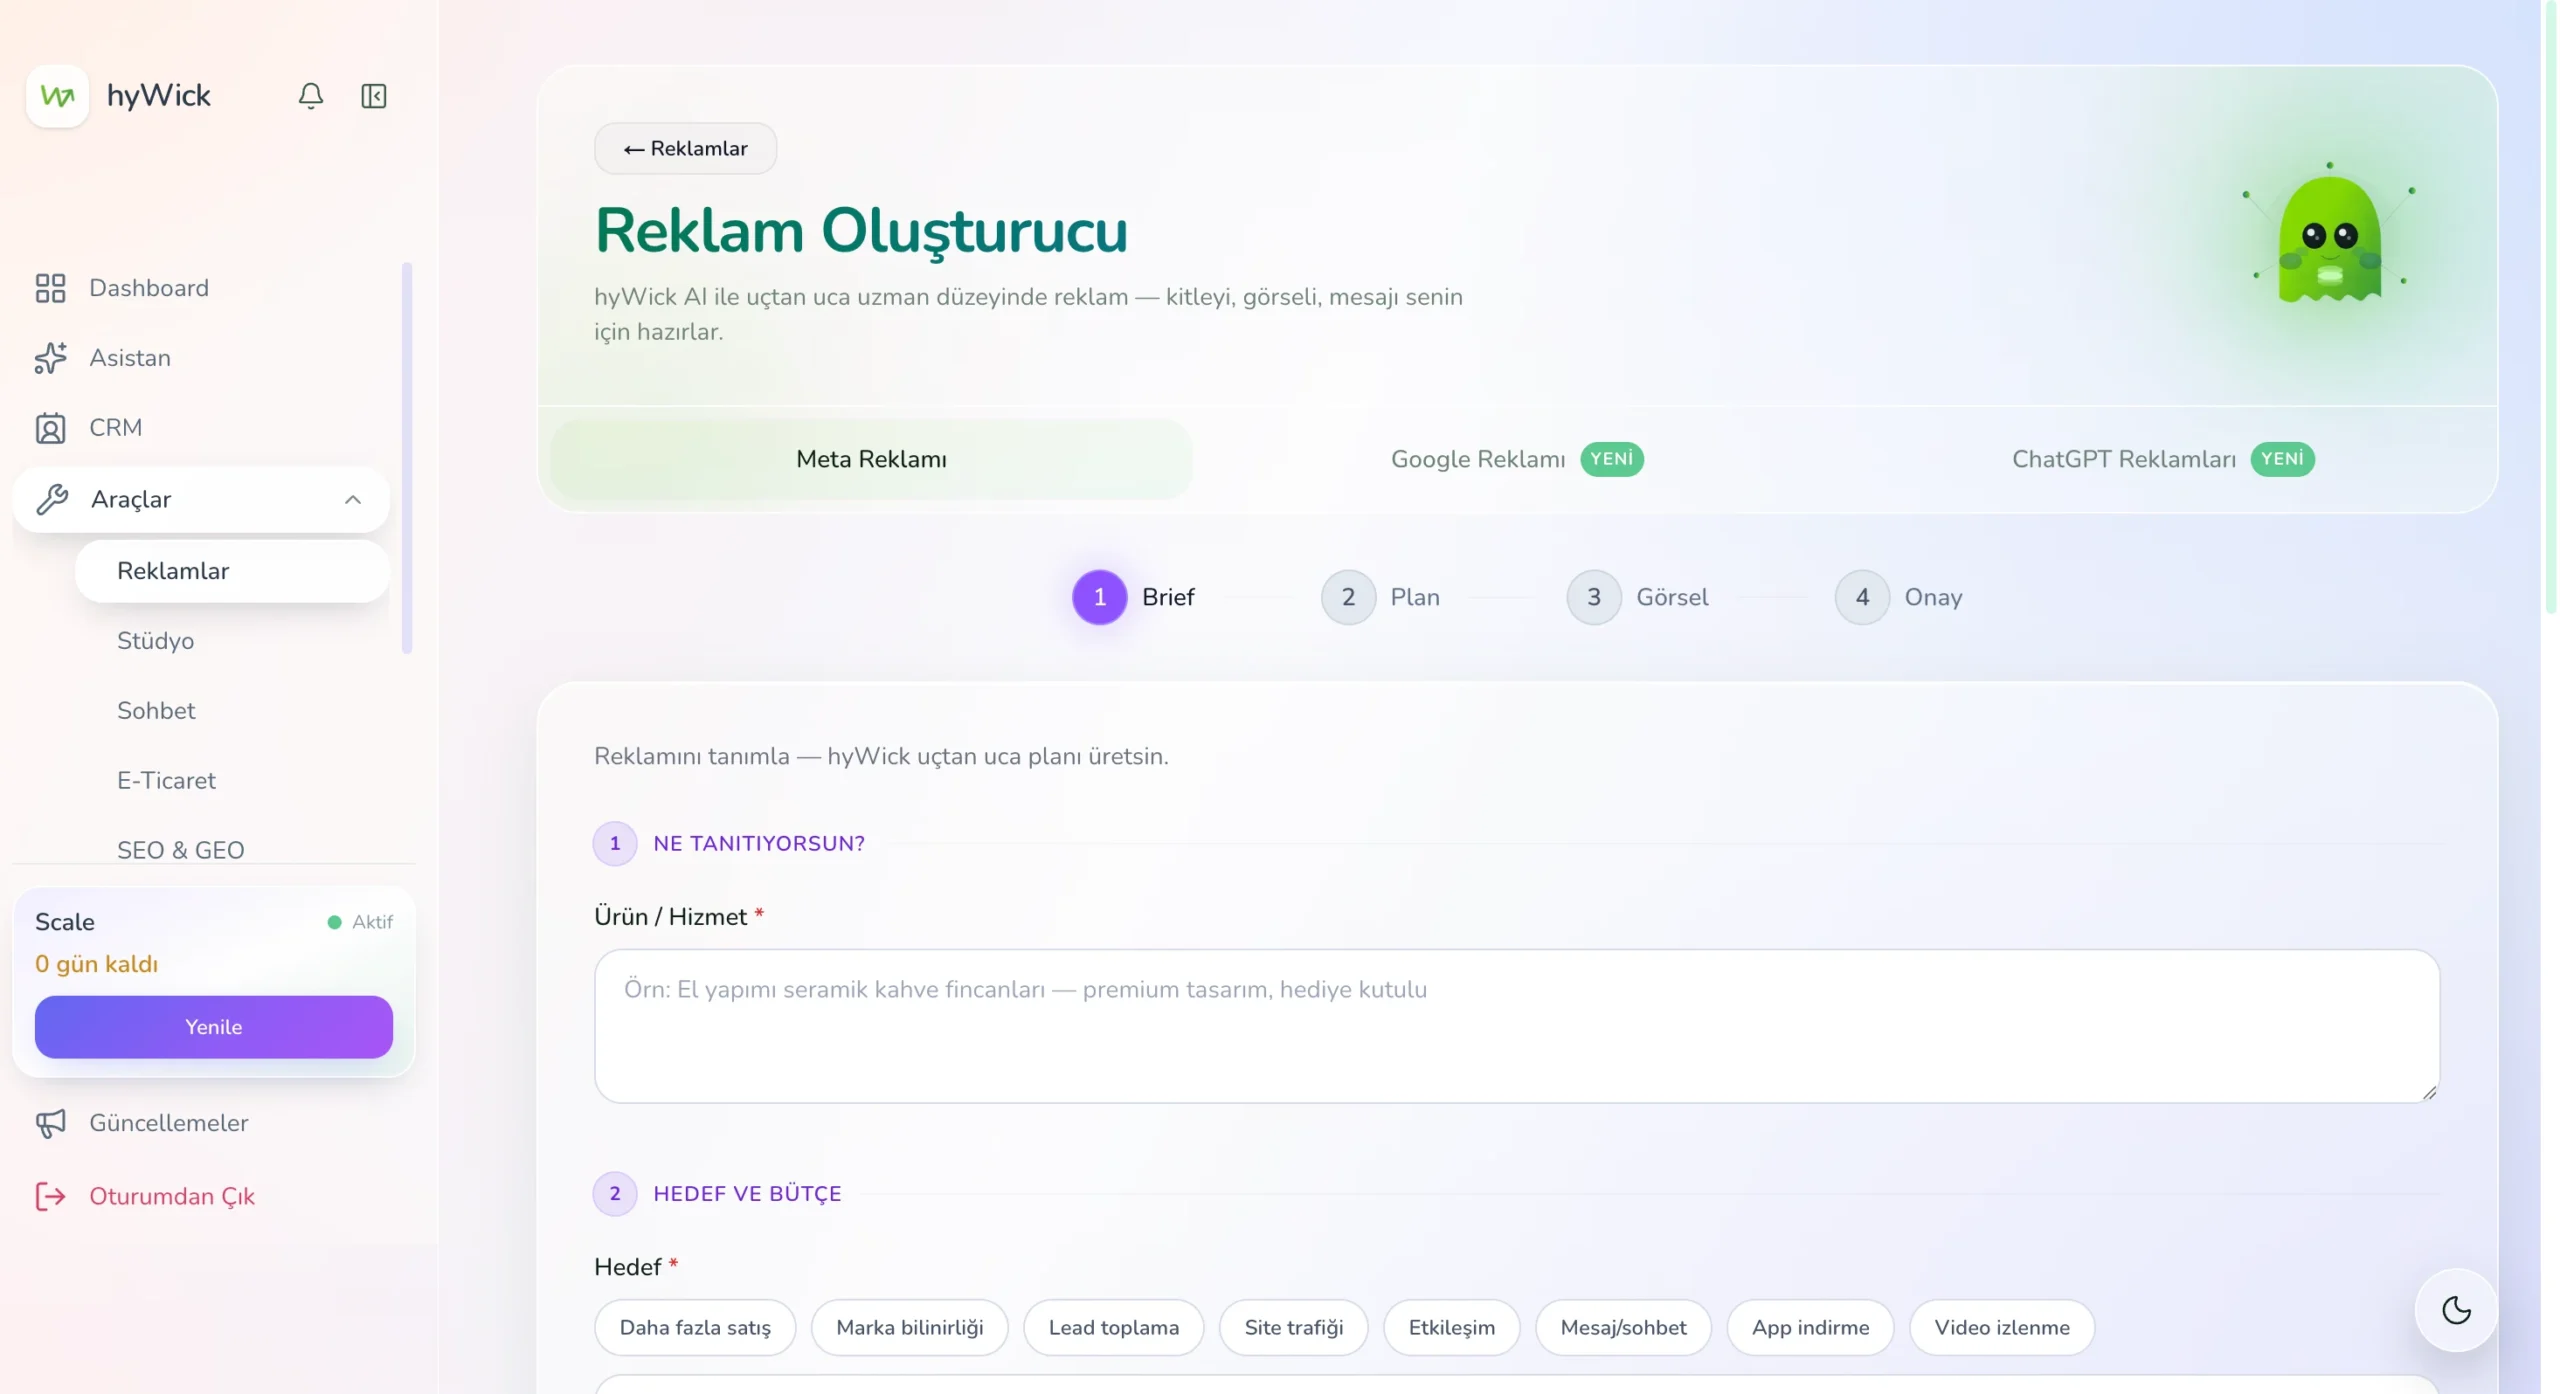Click the green ghost mascot
Image resolution: width=2560 pixels, height=1394 pixels.
2329,238
